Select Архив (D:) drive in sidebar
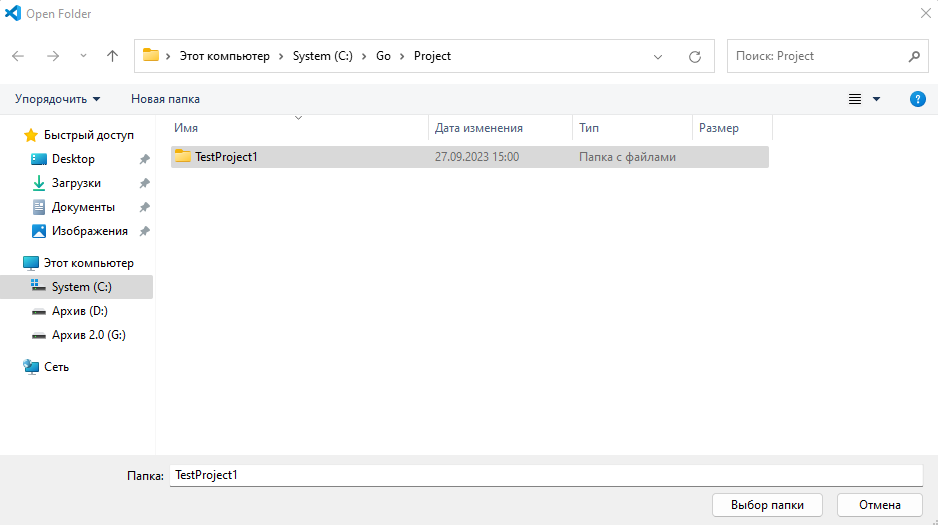 79,311
